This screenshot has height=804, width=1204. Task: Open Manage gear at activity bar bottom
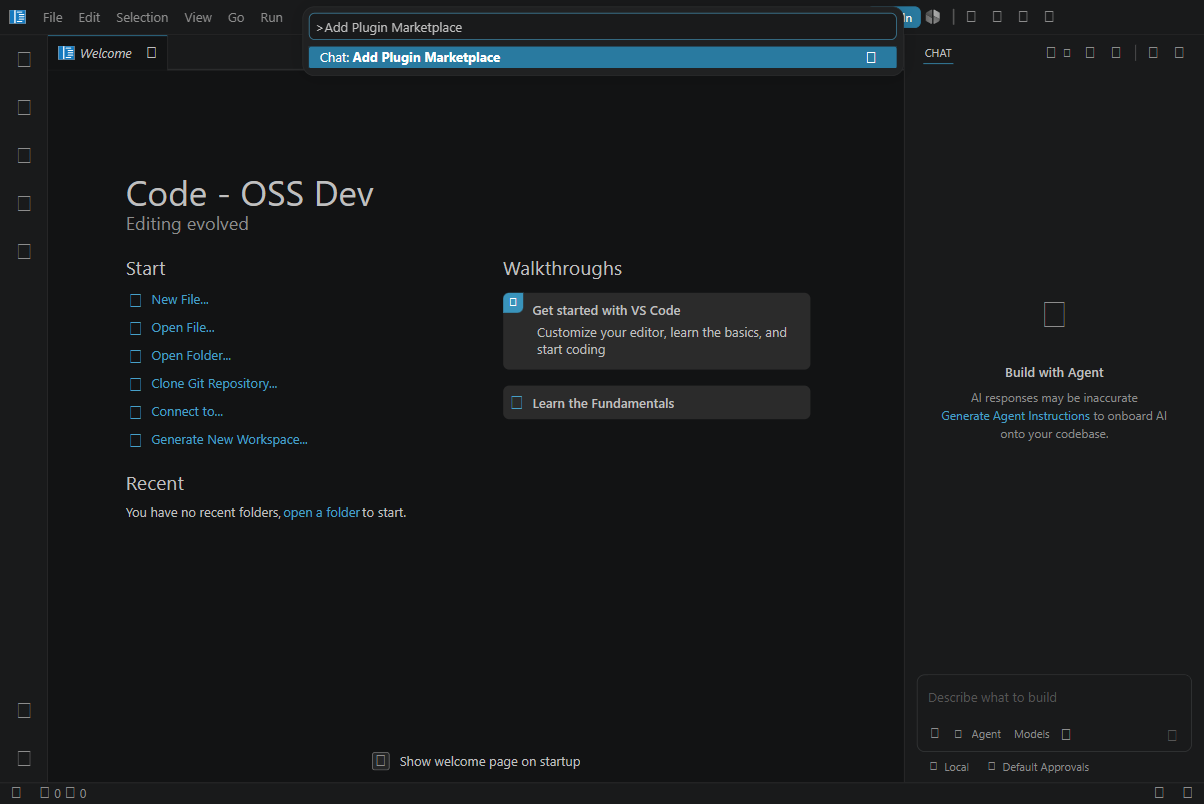(24, 758)
